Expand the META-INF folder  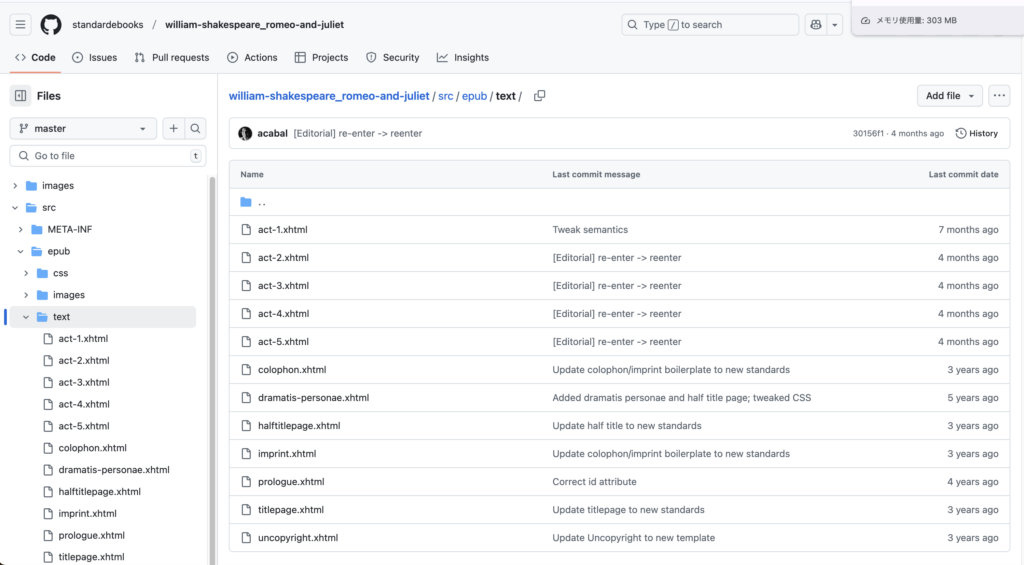pyautogui.click(x=20, y=229)
